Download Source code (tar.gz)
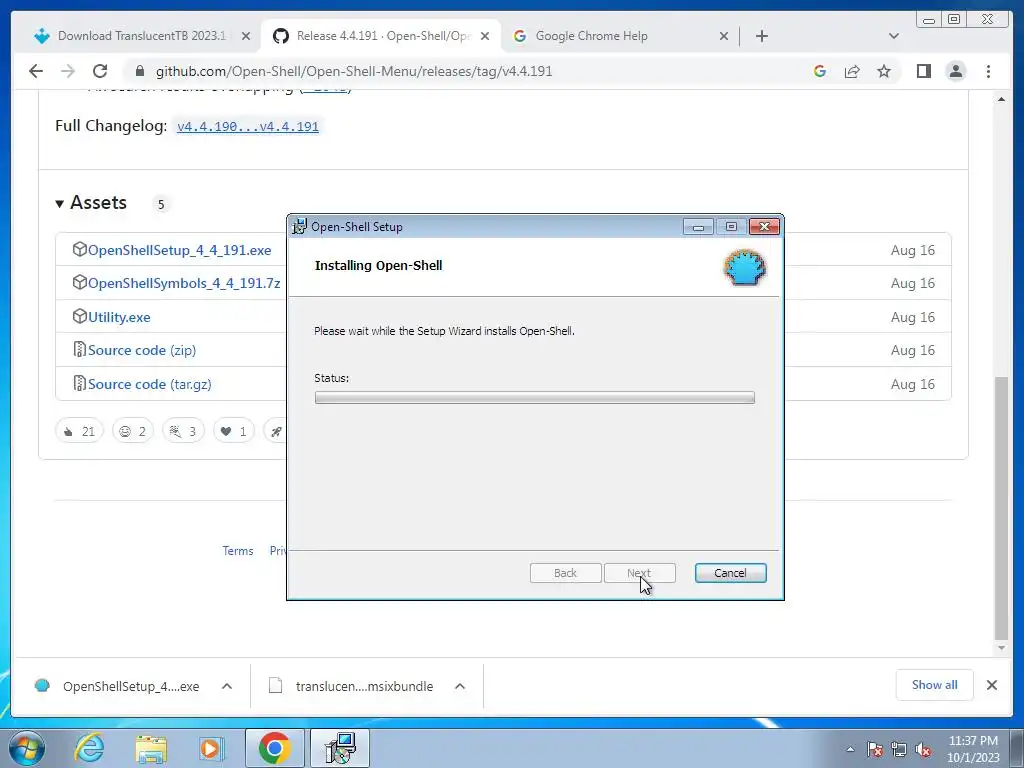This screenshot has height=768, width=1024. [150, 384]
